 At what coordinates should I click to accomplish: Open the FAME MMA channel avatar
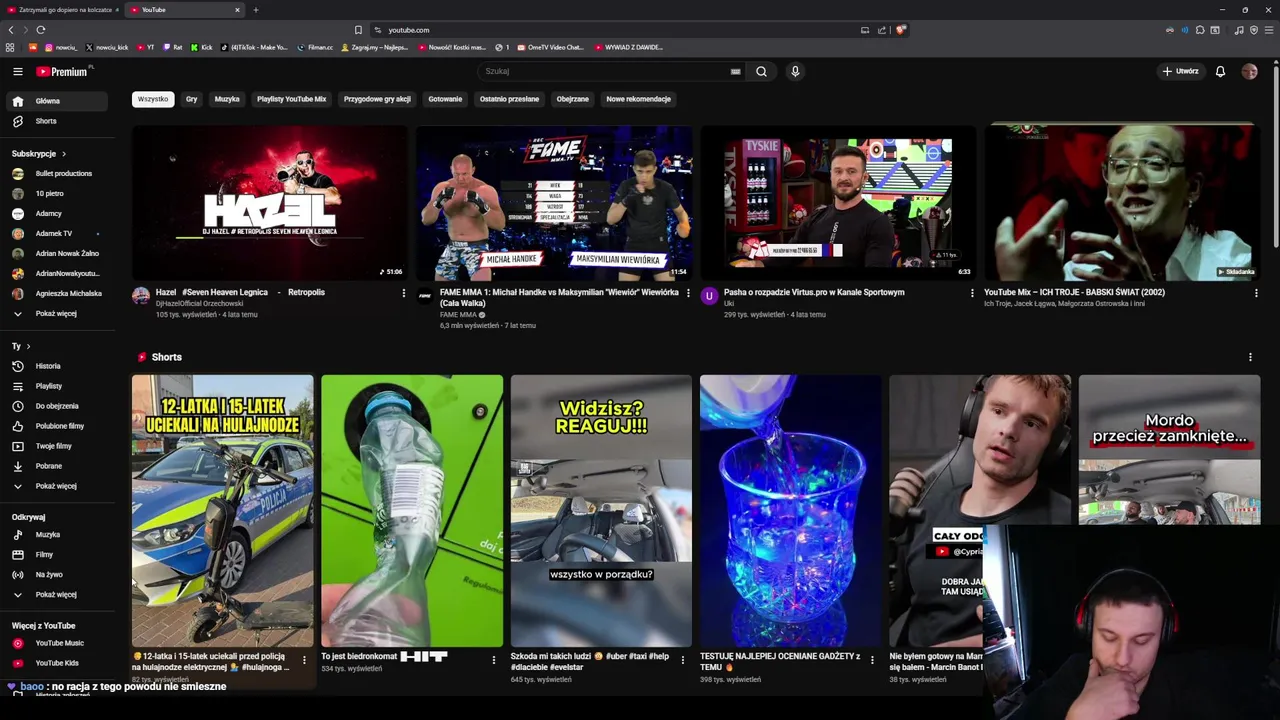[425, 296]
